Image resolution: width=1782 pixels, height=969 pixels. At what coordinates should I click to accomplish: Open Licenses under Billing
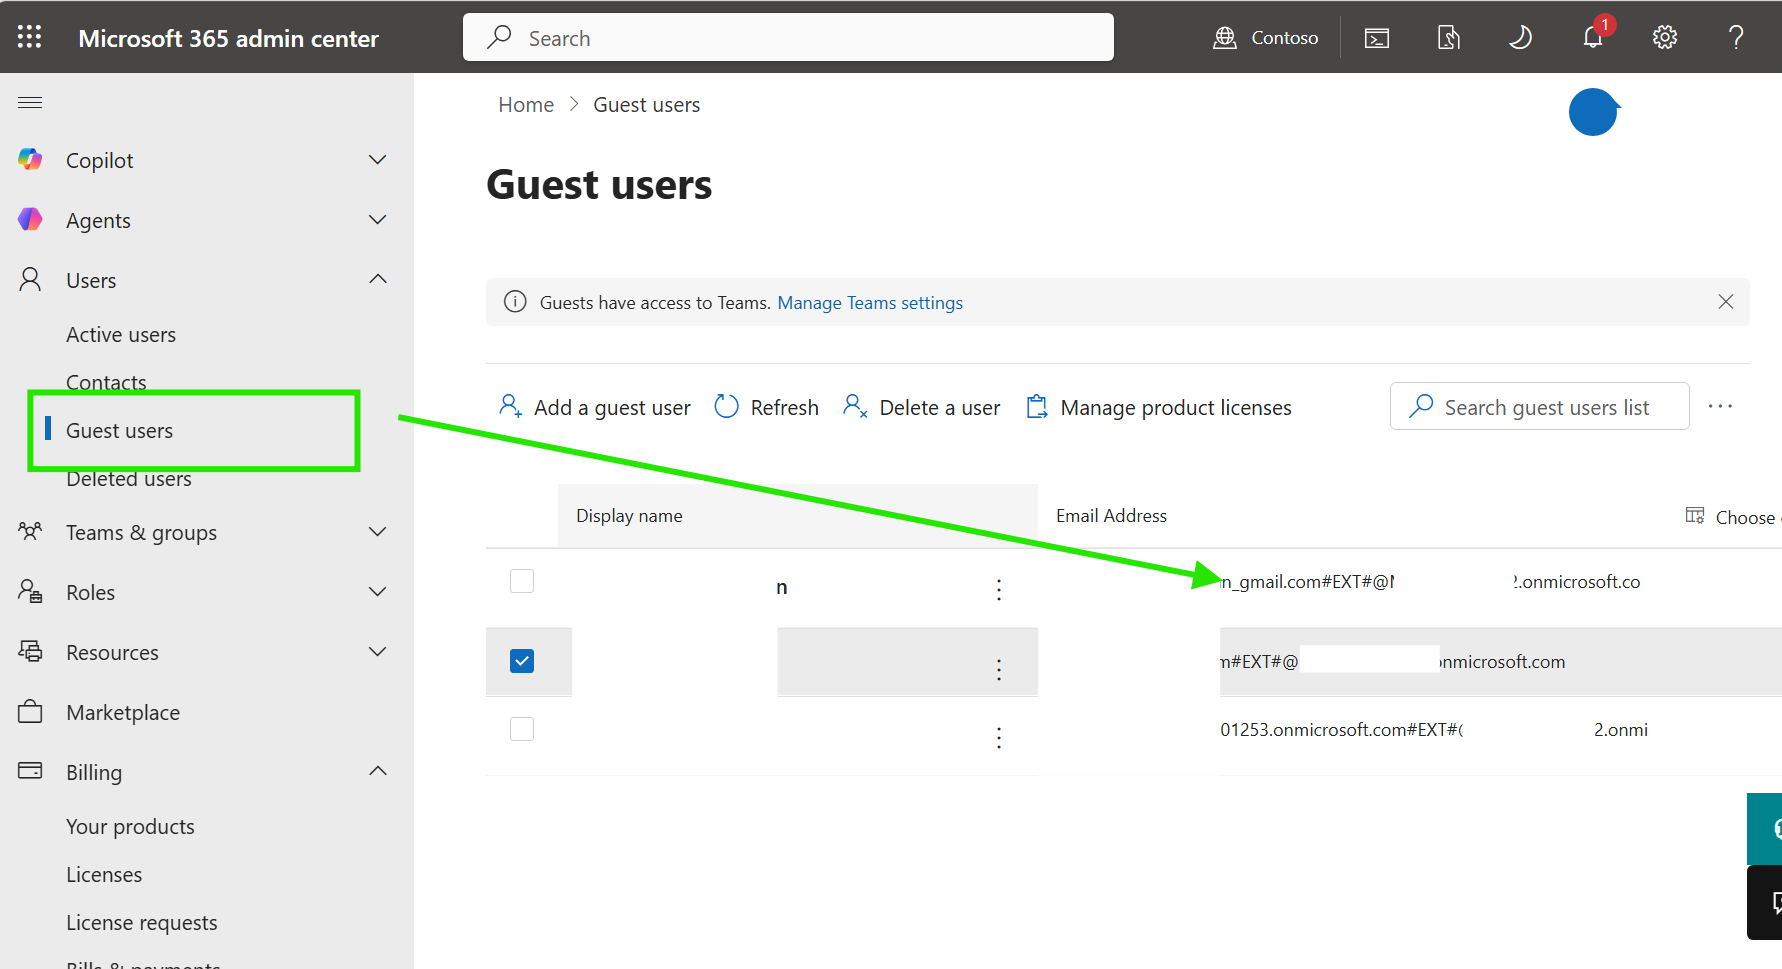coord(104,875)
